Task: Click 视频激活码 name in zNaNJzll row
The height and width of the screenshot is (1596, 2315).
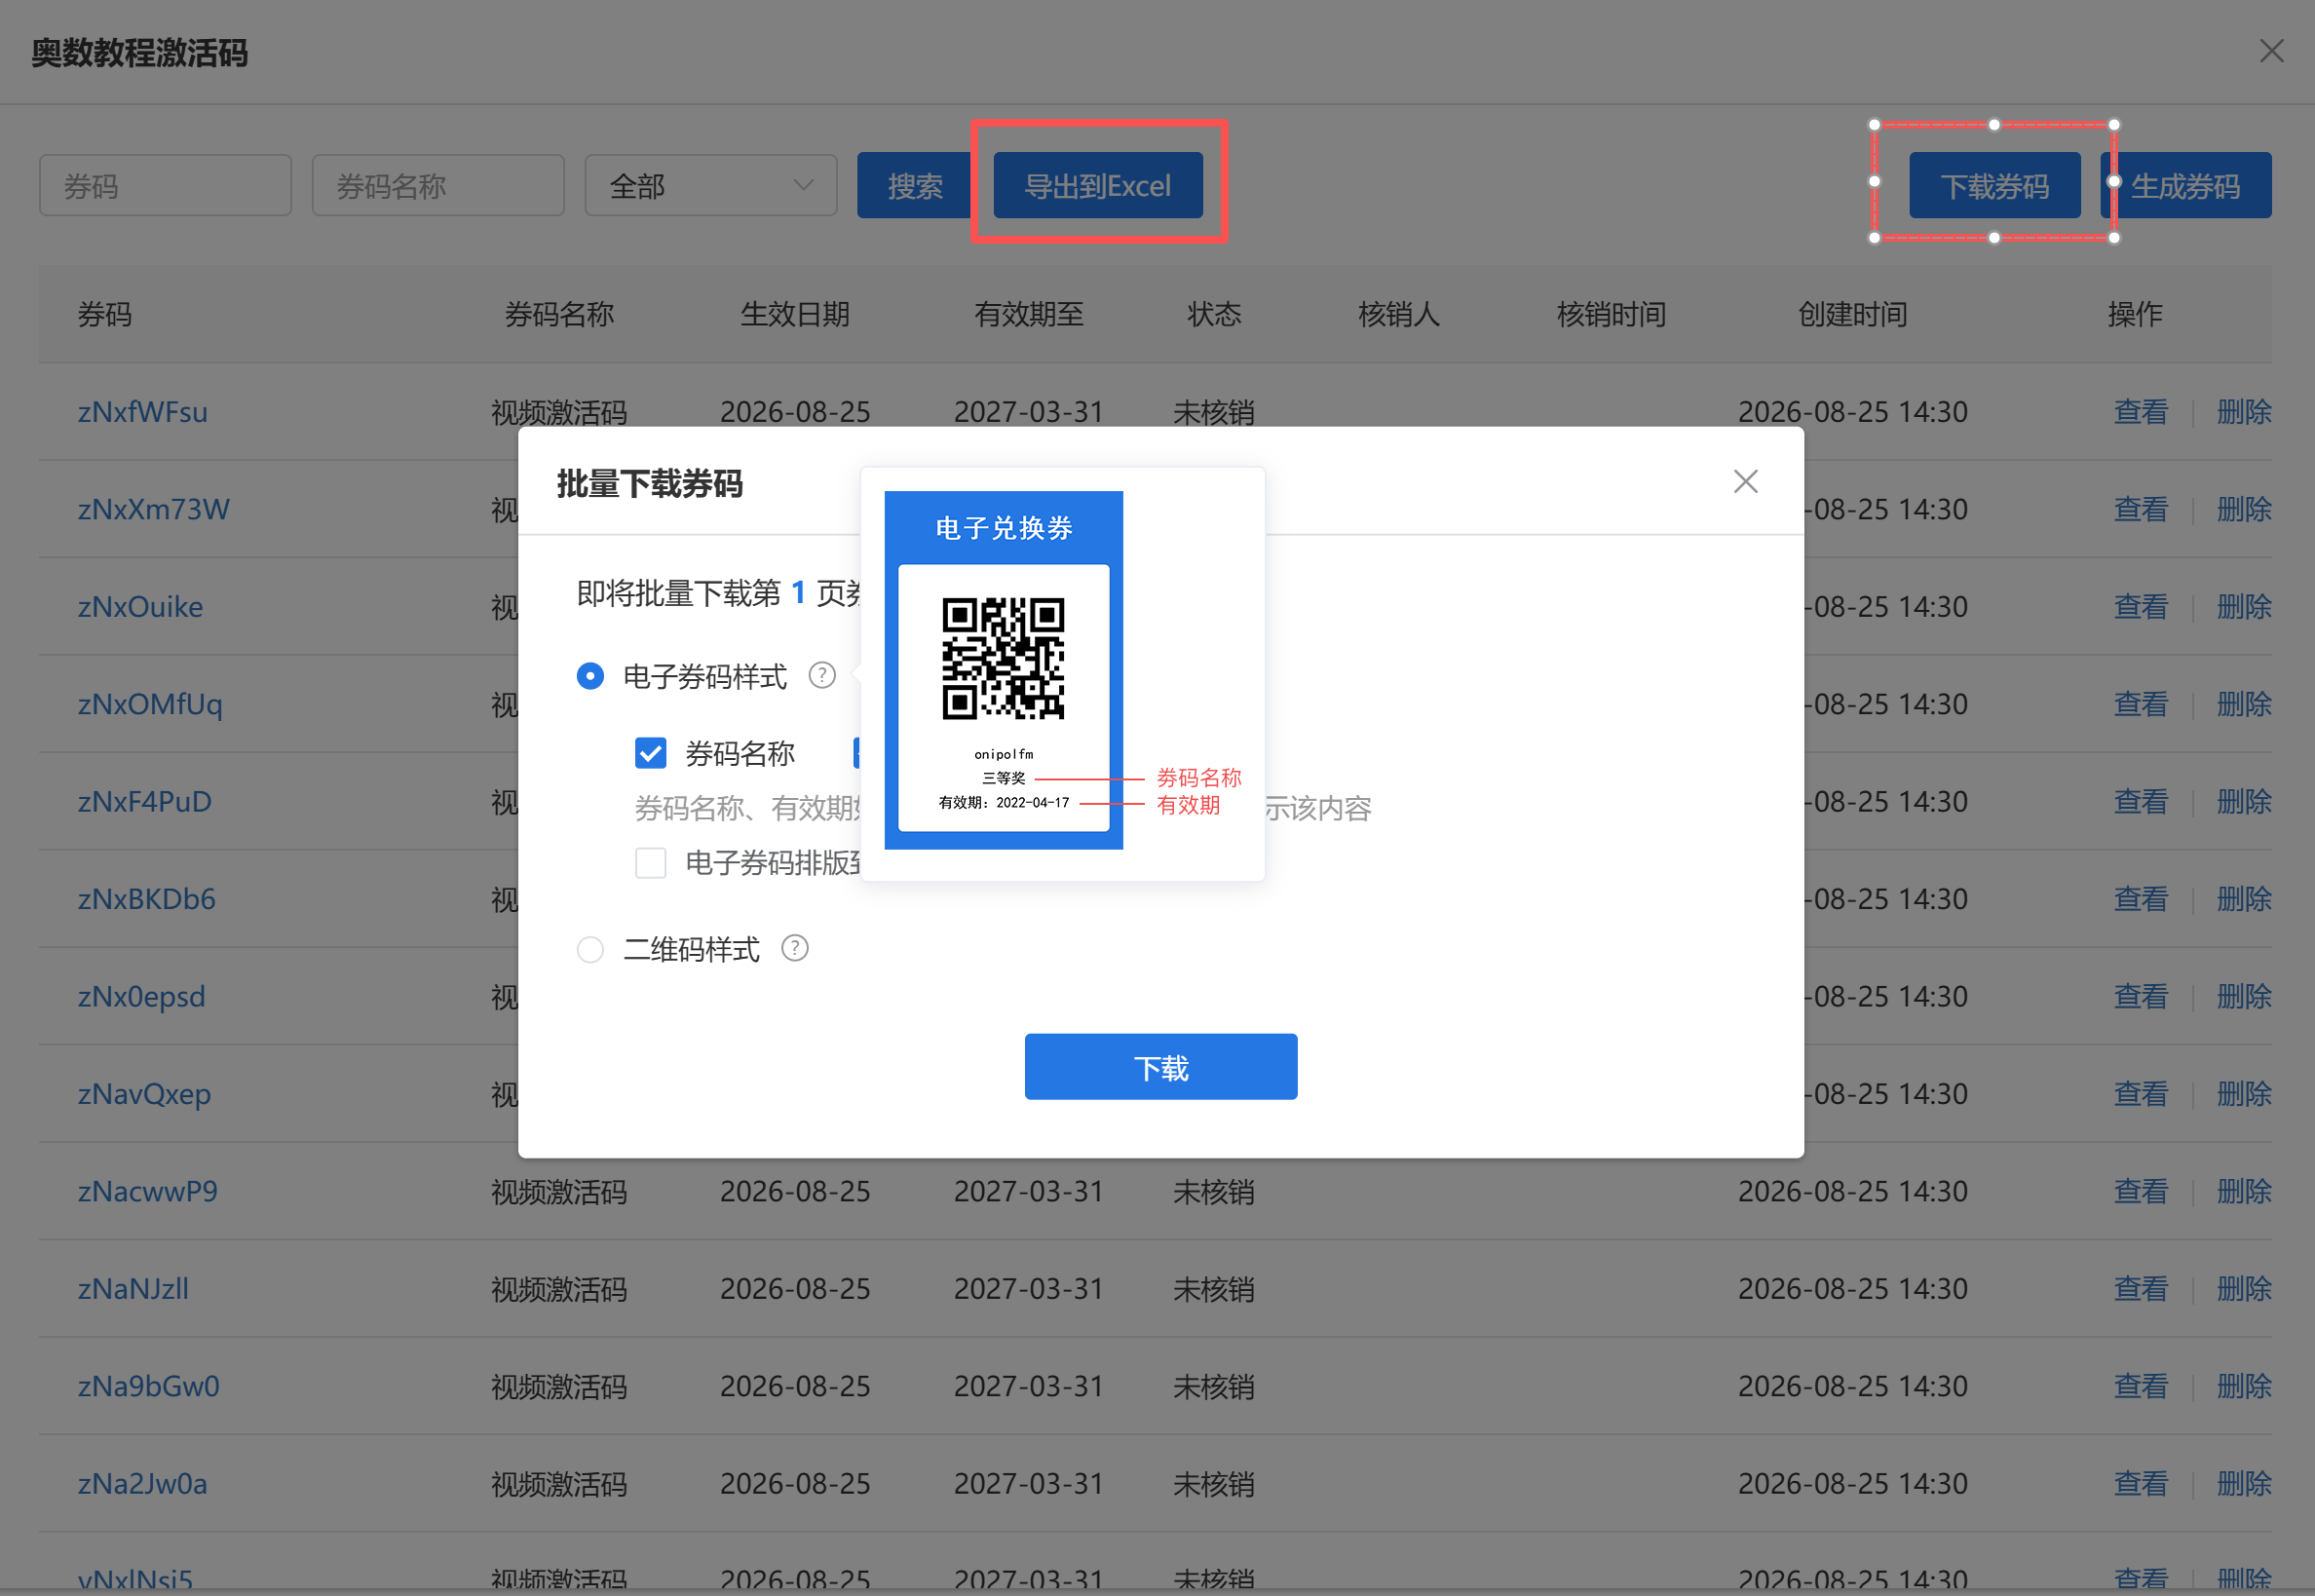Action: 559,1289
